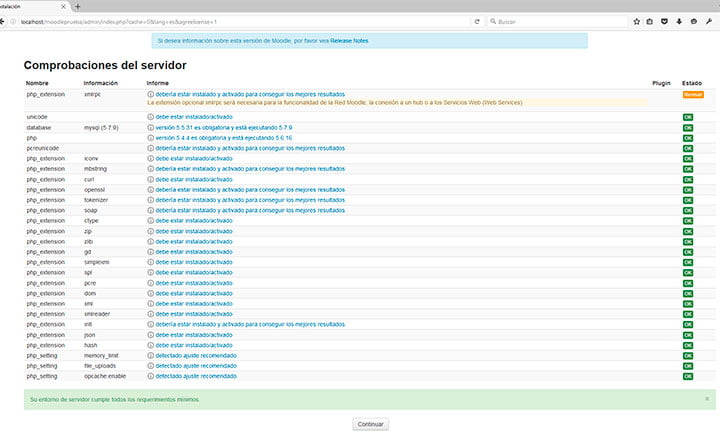Click the OK badge in the database row
The width and height of the screenshot is (720, 432).
(x=687, y=128)
